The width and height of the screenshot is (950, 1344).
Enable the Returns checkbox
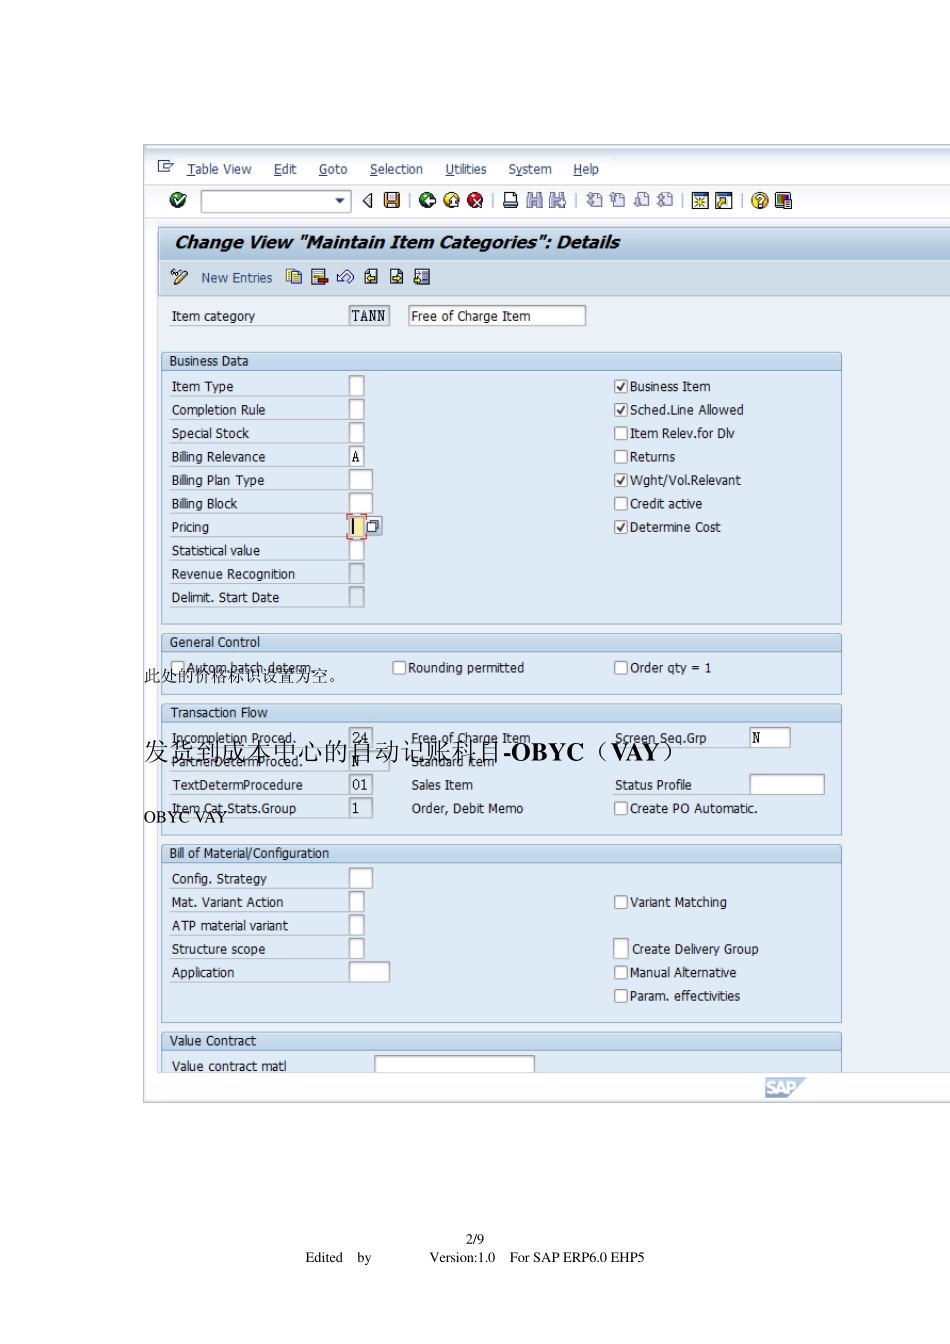tap(621, 457)
